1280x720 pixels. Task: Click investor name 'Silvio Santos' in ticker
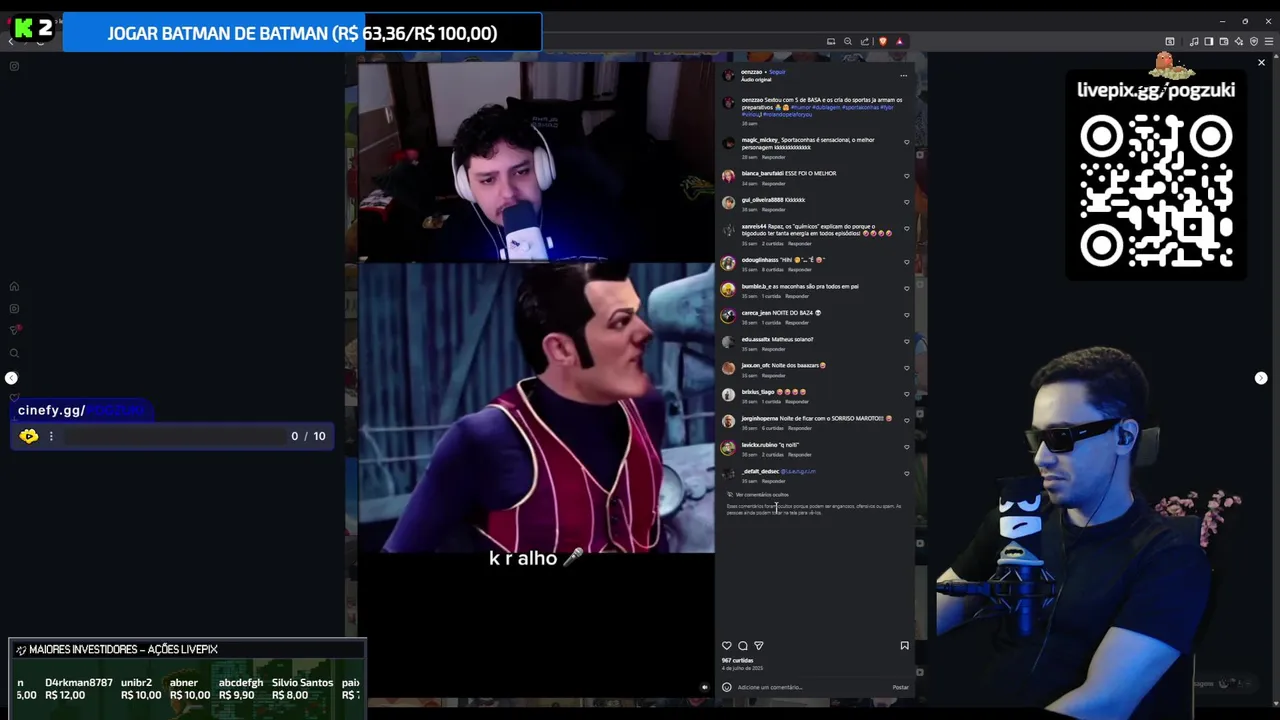tap(302, 683)
